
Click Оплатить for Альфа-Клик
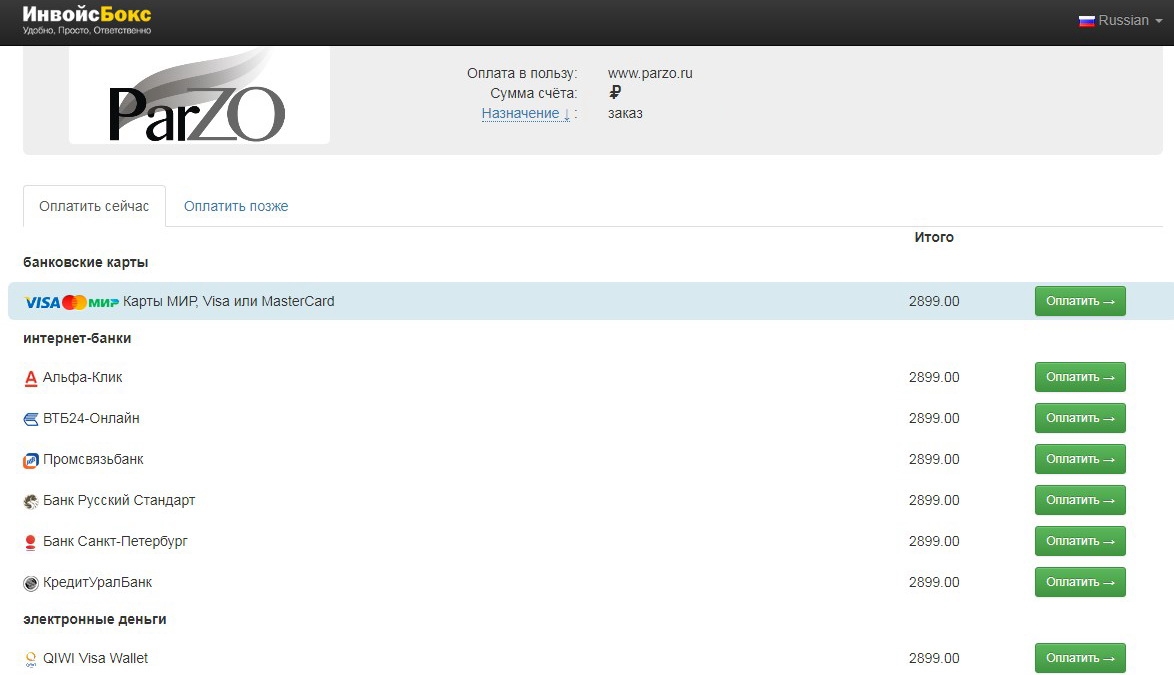[x=1080, y=377]
